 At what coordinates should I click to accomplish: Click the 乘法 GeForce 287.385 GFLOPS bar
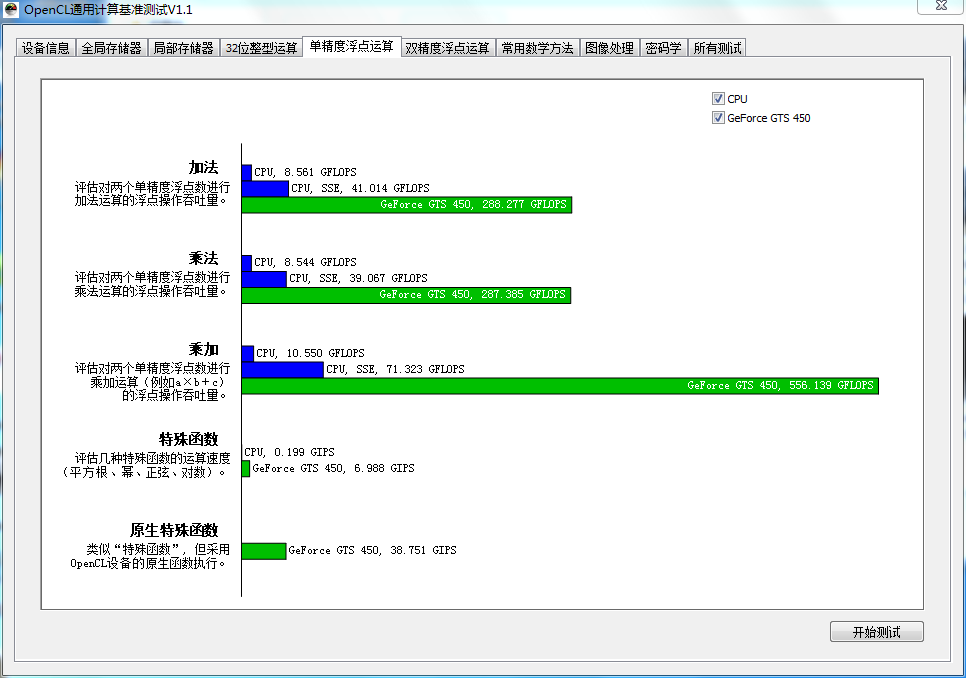pyautogui.click(x=407, y=295)
